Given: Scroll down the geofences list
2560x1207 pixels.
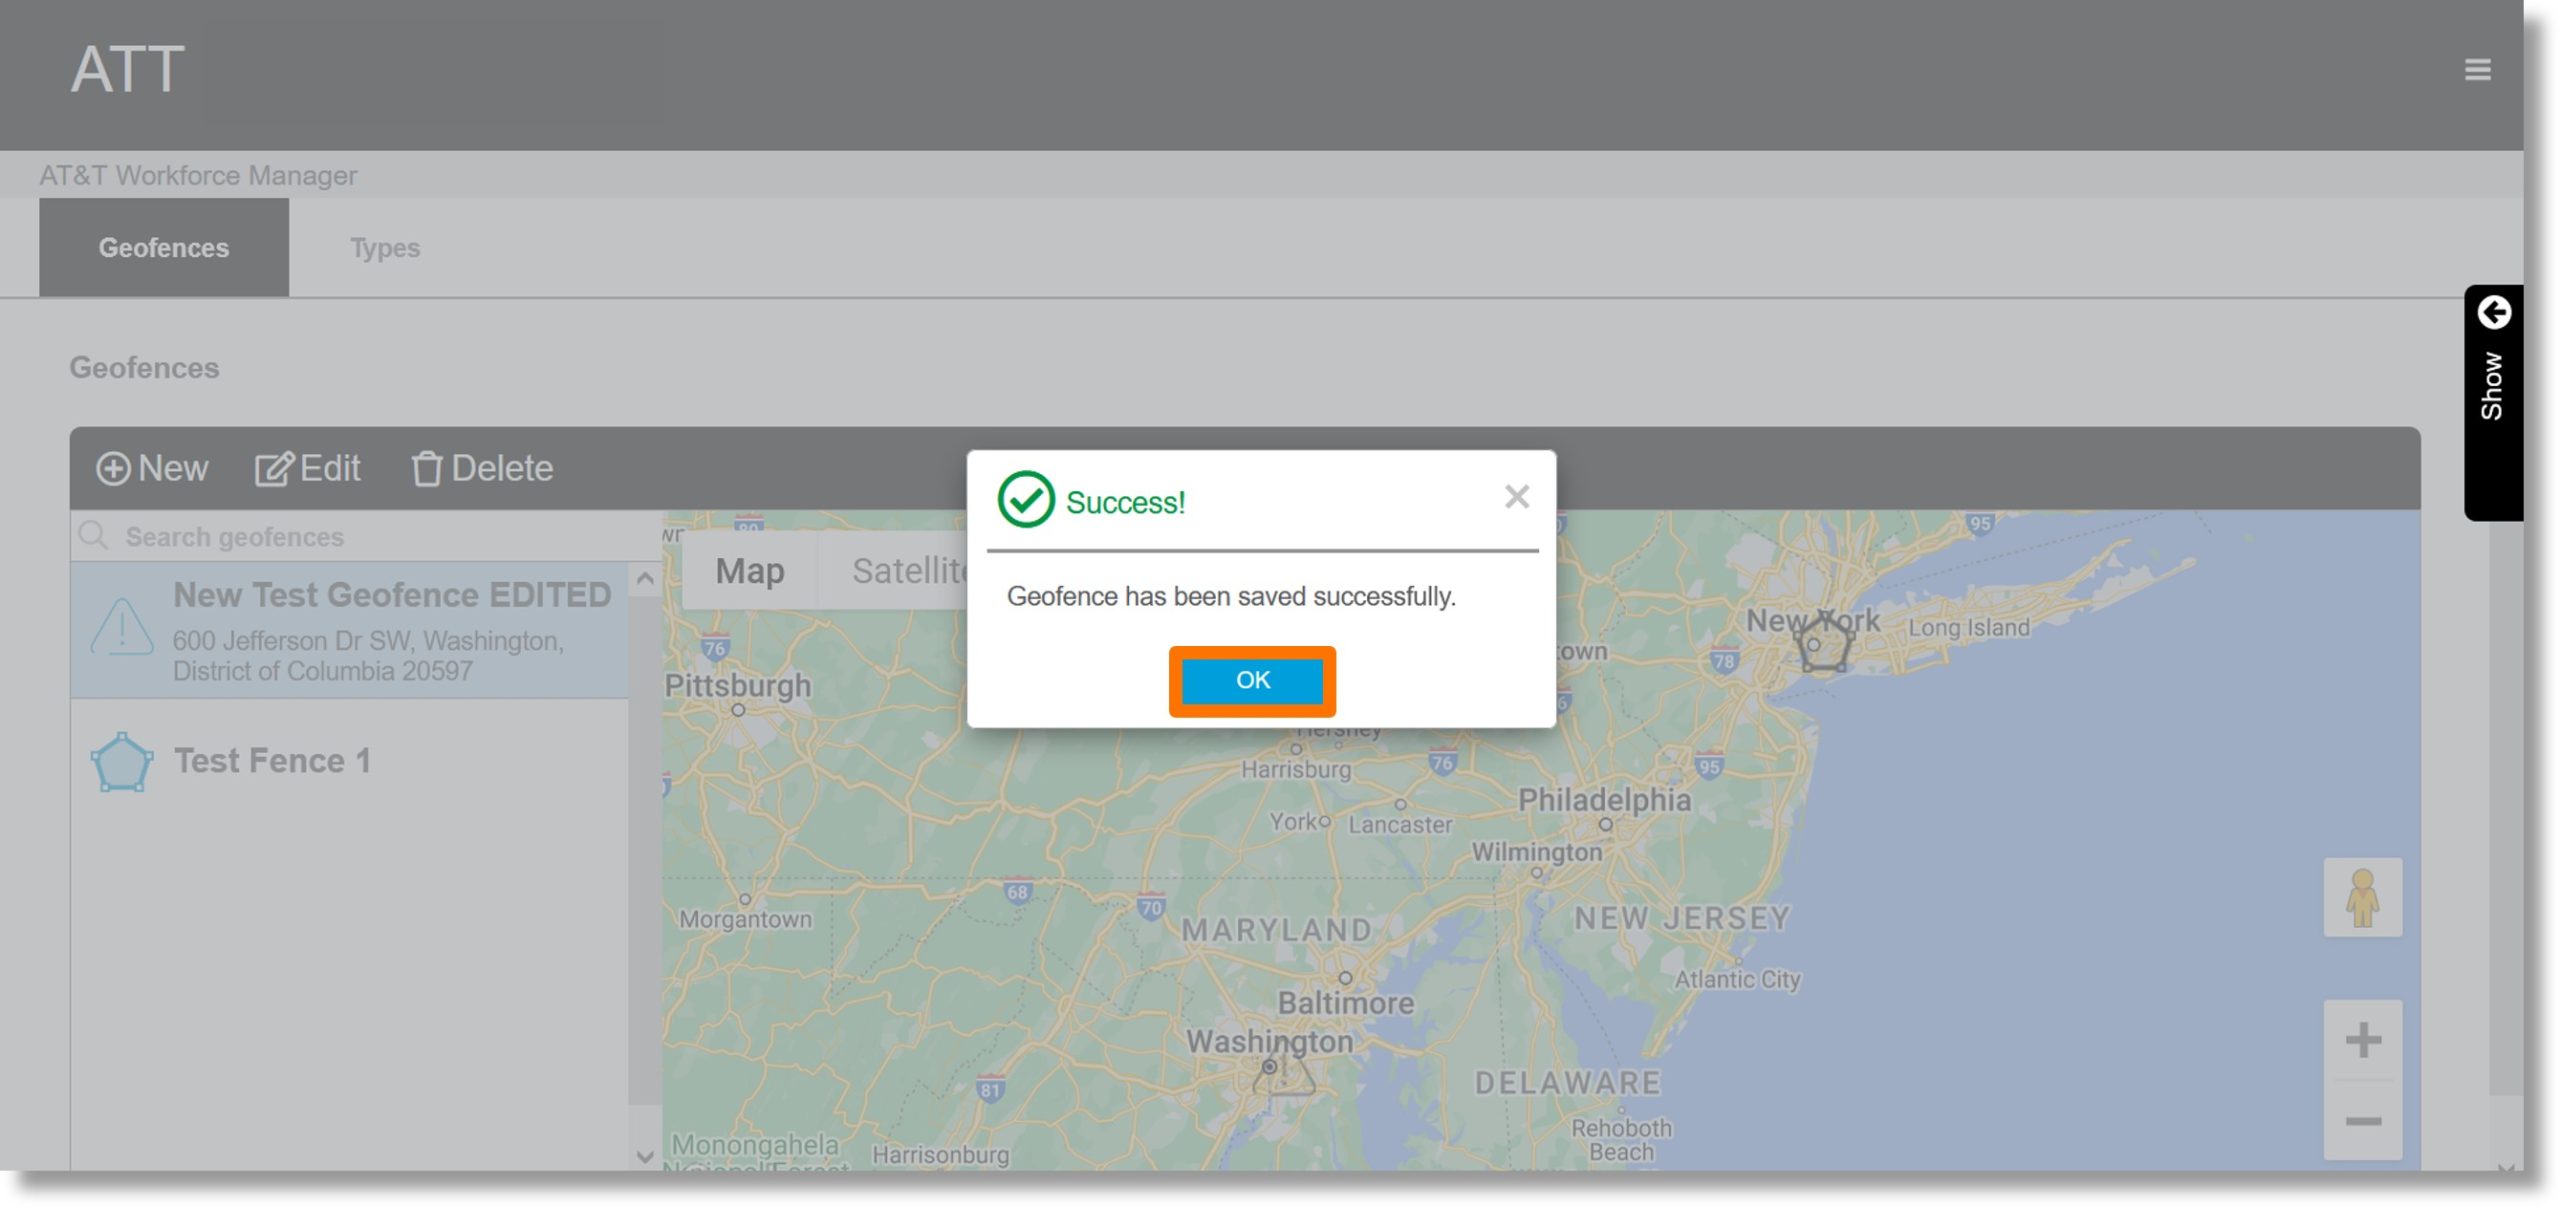Looking at the screenshot, I should 643,1153.
